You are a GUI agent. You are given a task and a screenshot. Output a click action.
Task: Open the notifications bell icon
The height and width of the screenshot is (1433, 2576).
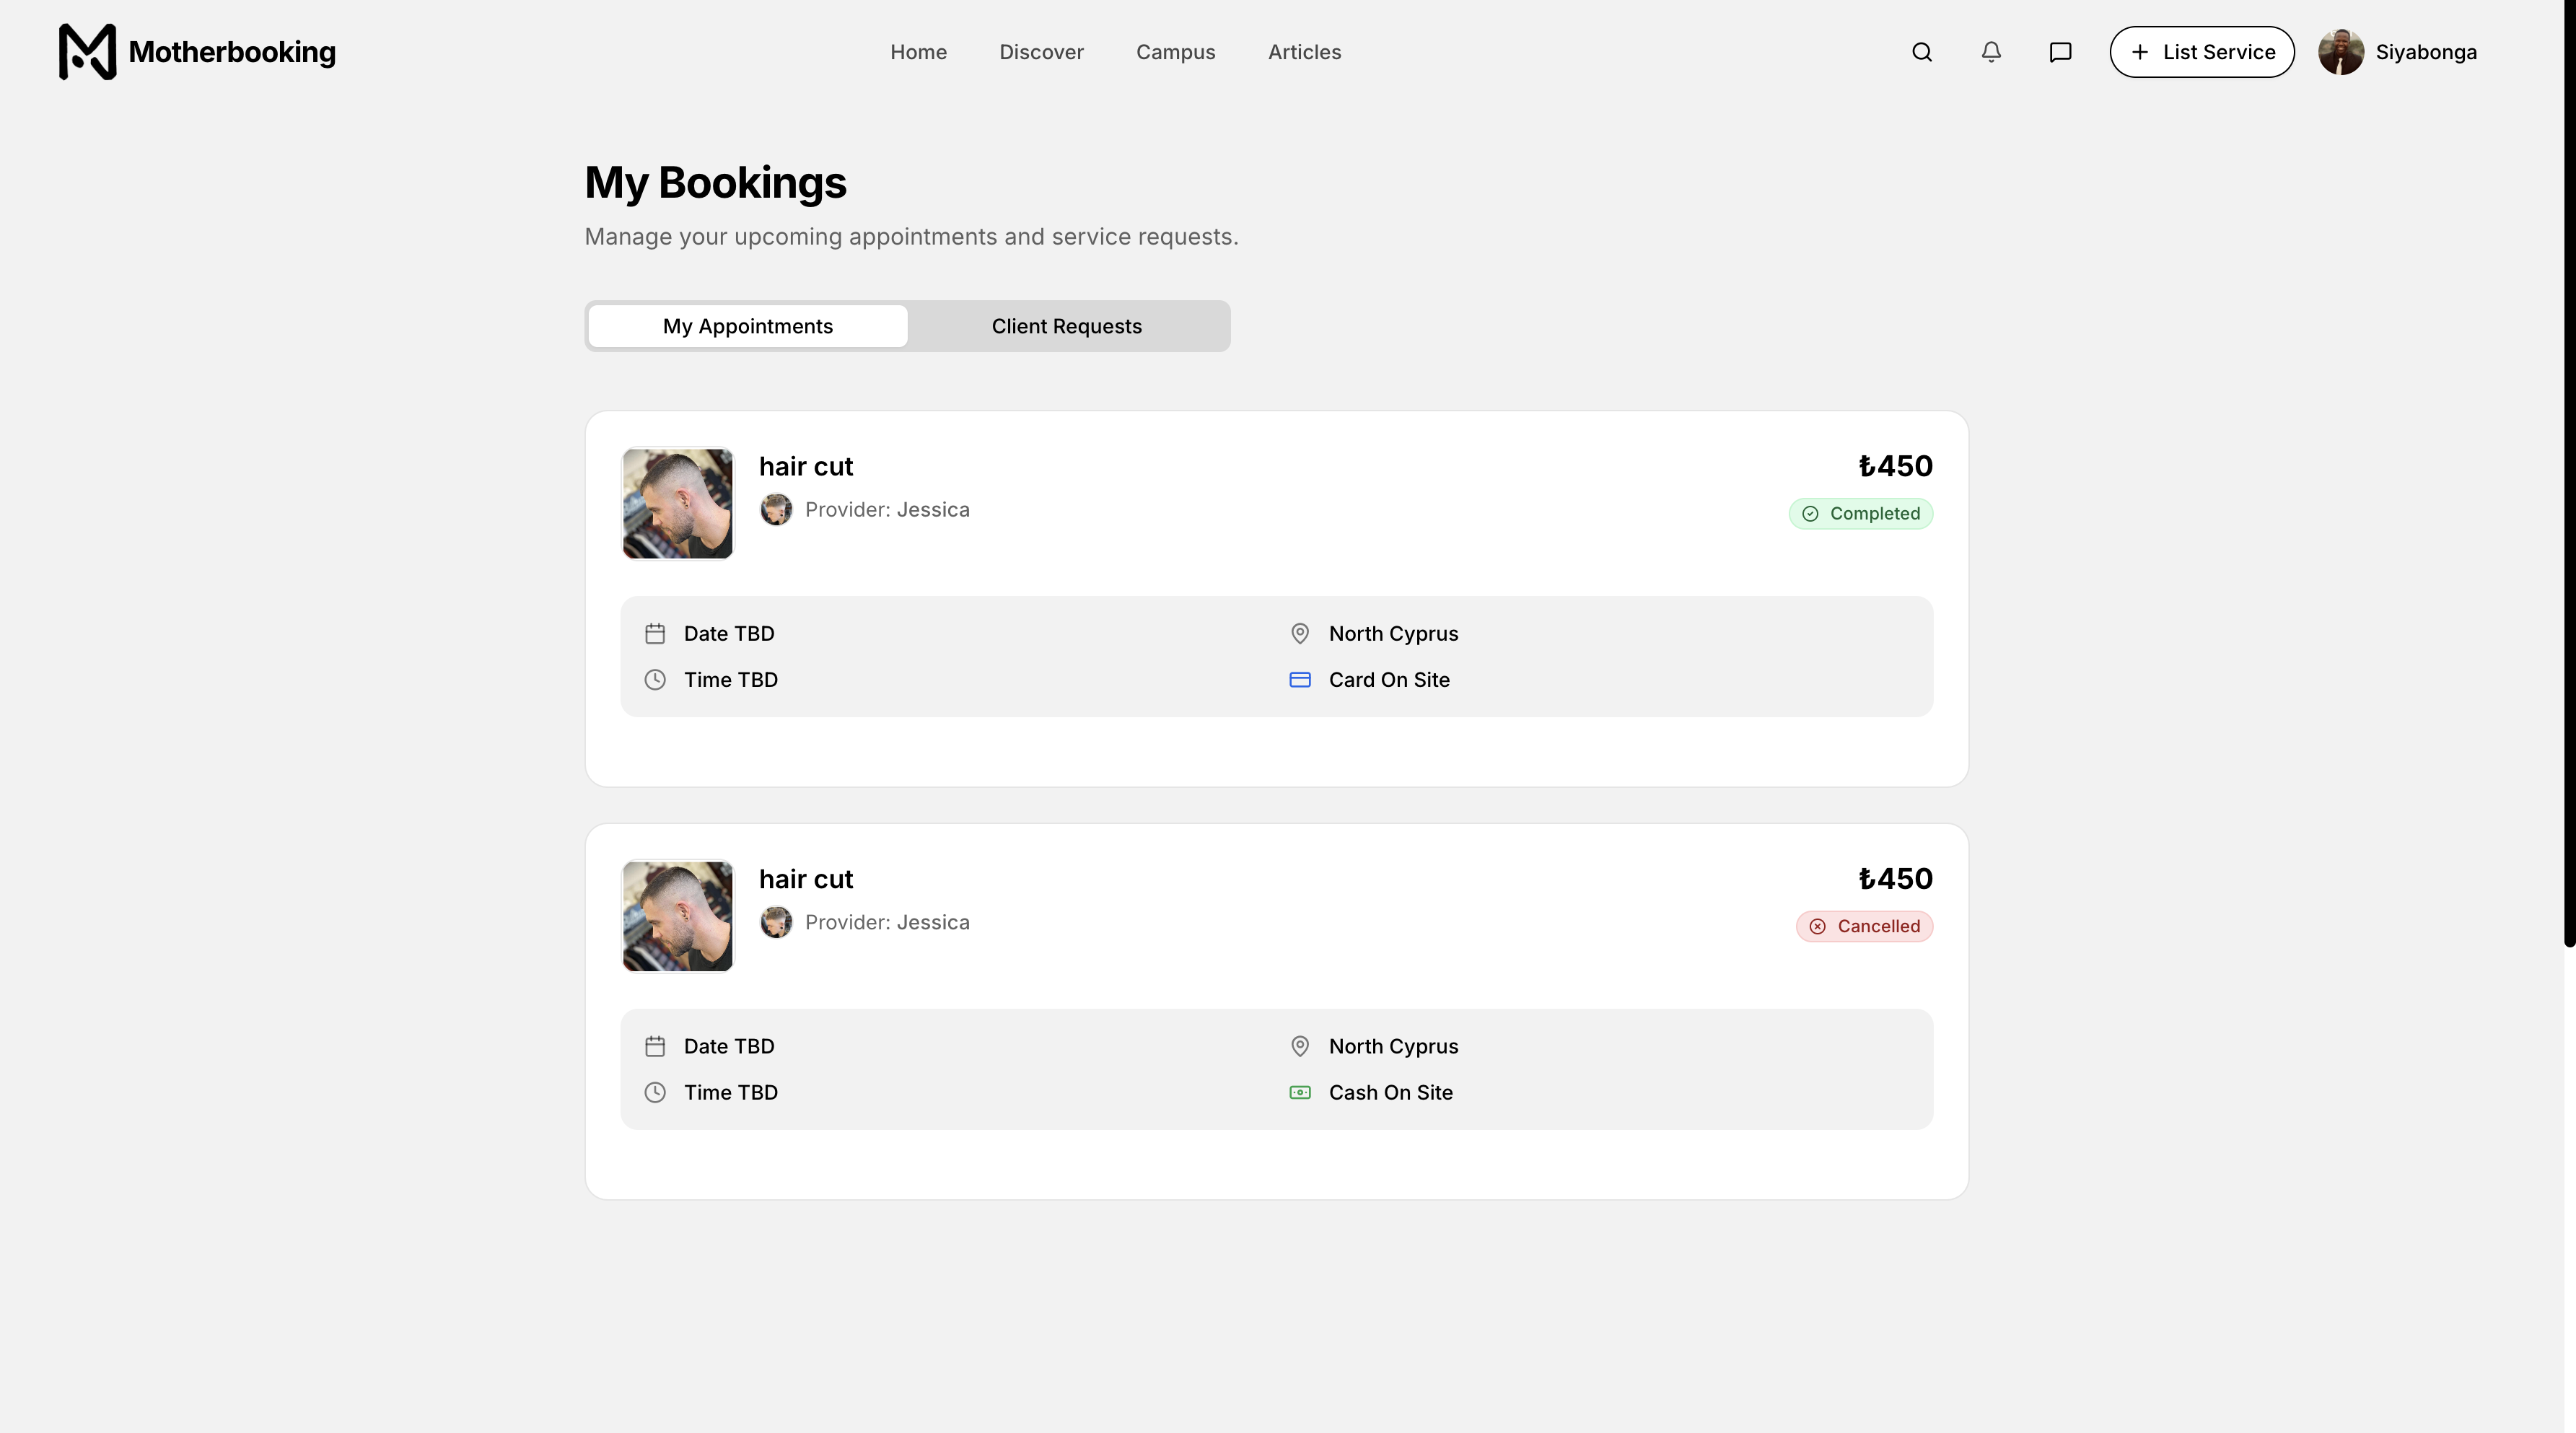[x=1990, y=52]
